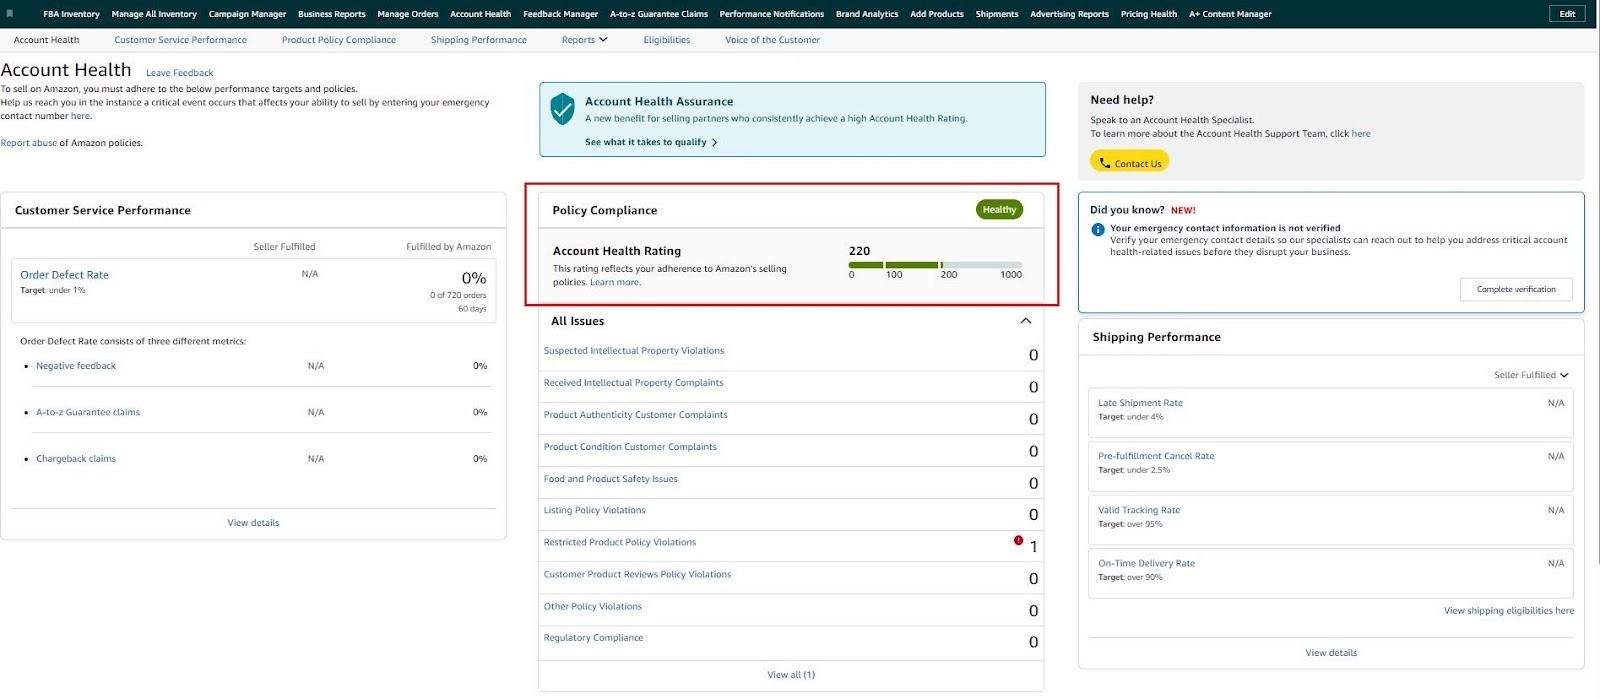Screen dimensions: 1600x699
Task: Collapse the All Issues section chevron
Action: pos(1025,321)
